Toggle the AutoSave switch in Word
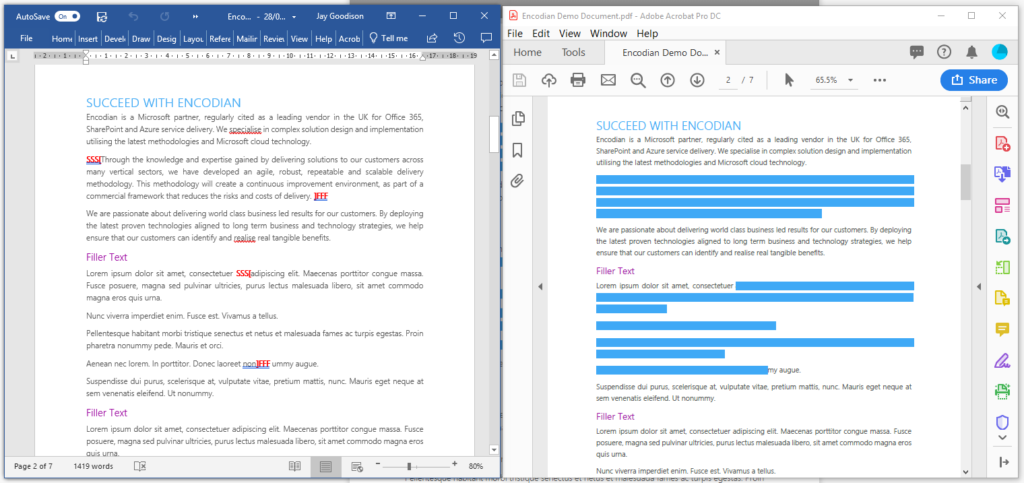The image size is (1024, 483). pyautogui.click(x=67, y=16)
